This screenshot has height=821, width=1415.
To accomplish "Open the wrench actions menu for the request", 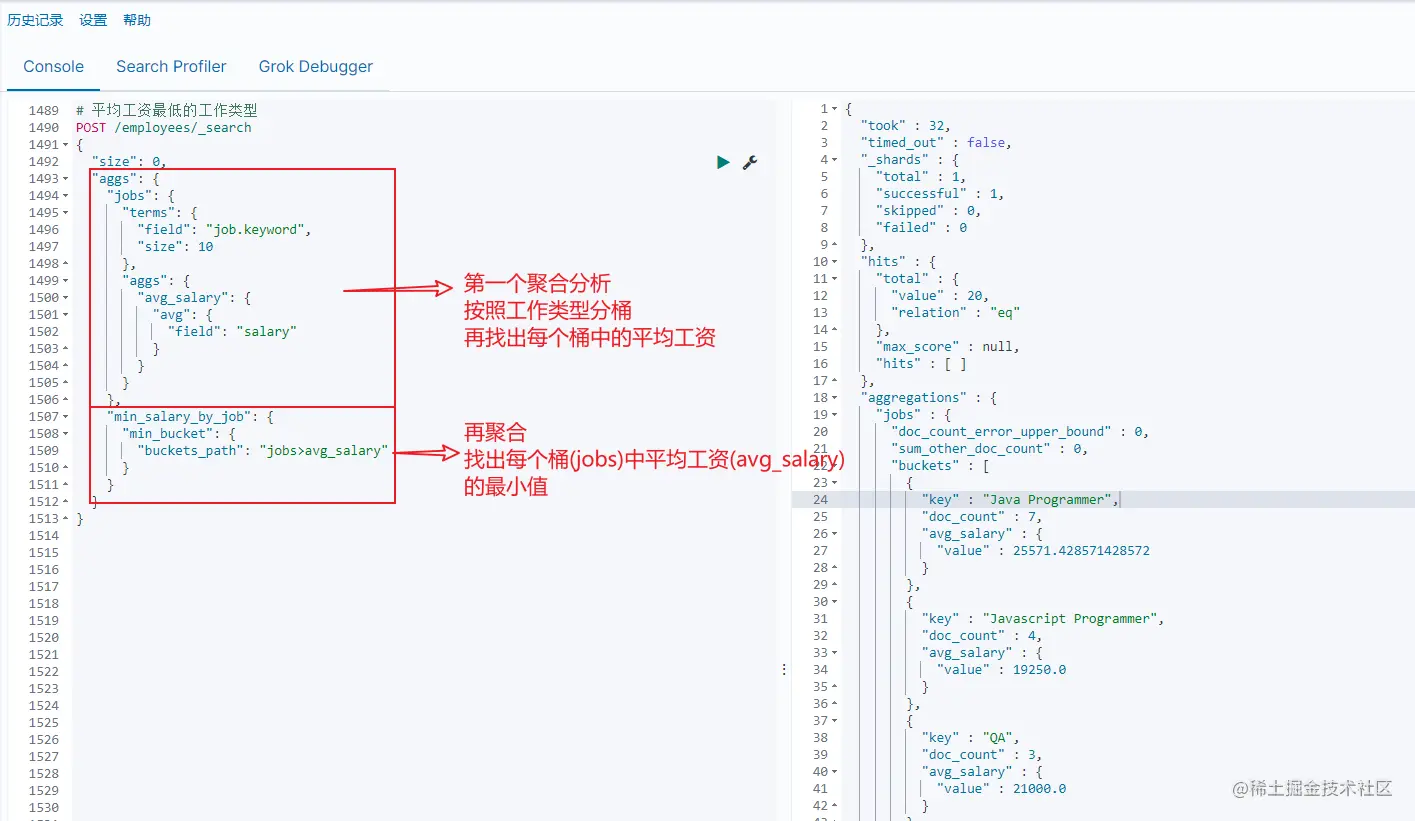I will click(x=749, y=162).
